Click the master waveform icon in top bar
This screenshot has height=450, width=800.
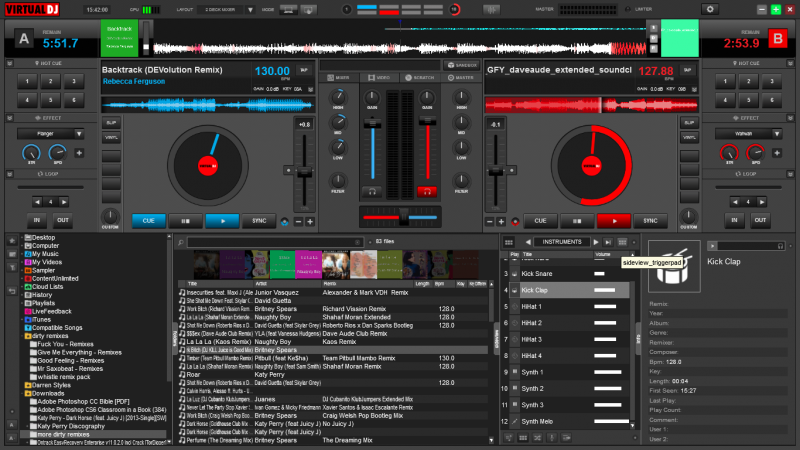(491, 9)
